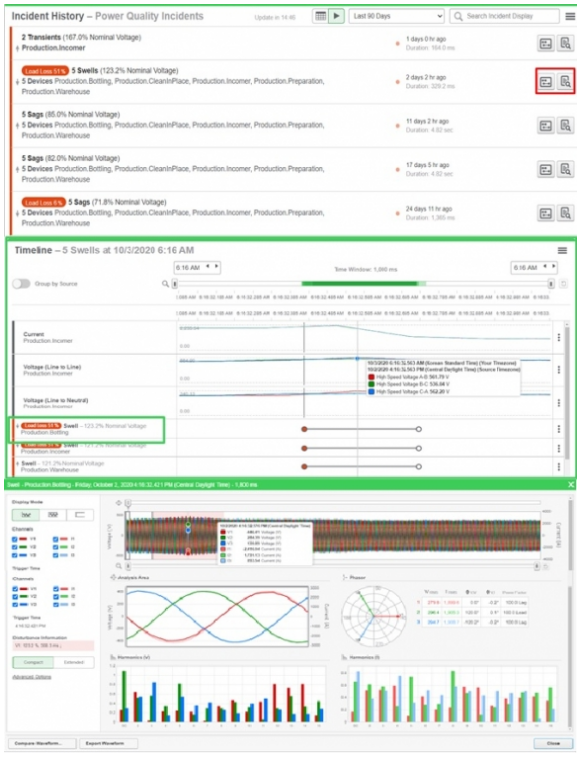Viewport: 586px width, 759px height.
Task: Open the Last 90 Days dropdown
Action: (x=396, y=16)
